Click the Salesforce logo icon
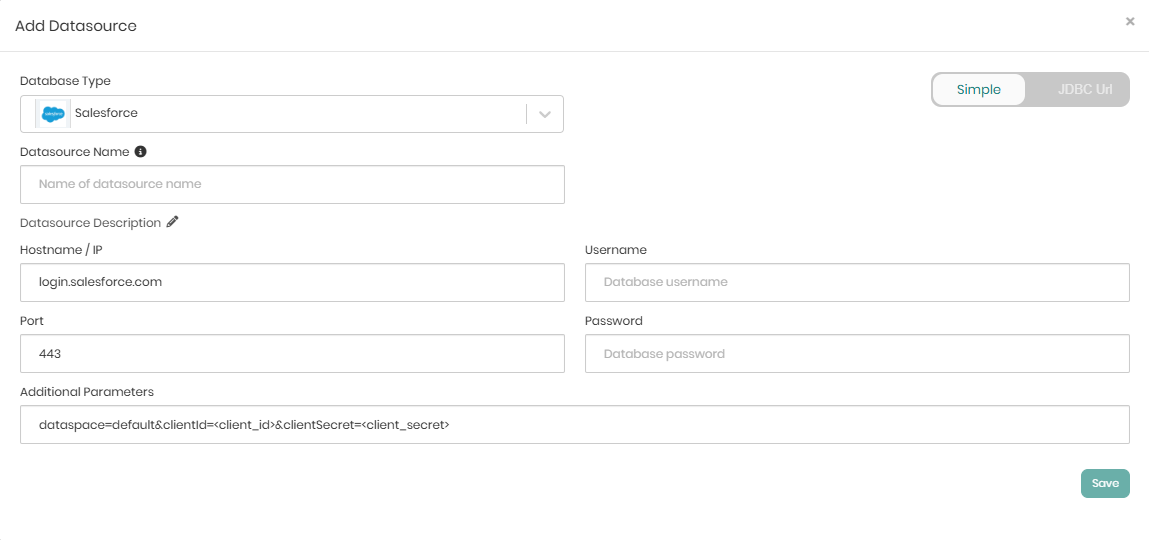This screenshot has width=1149, height=540. (x=52, y=114)
